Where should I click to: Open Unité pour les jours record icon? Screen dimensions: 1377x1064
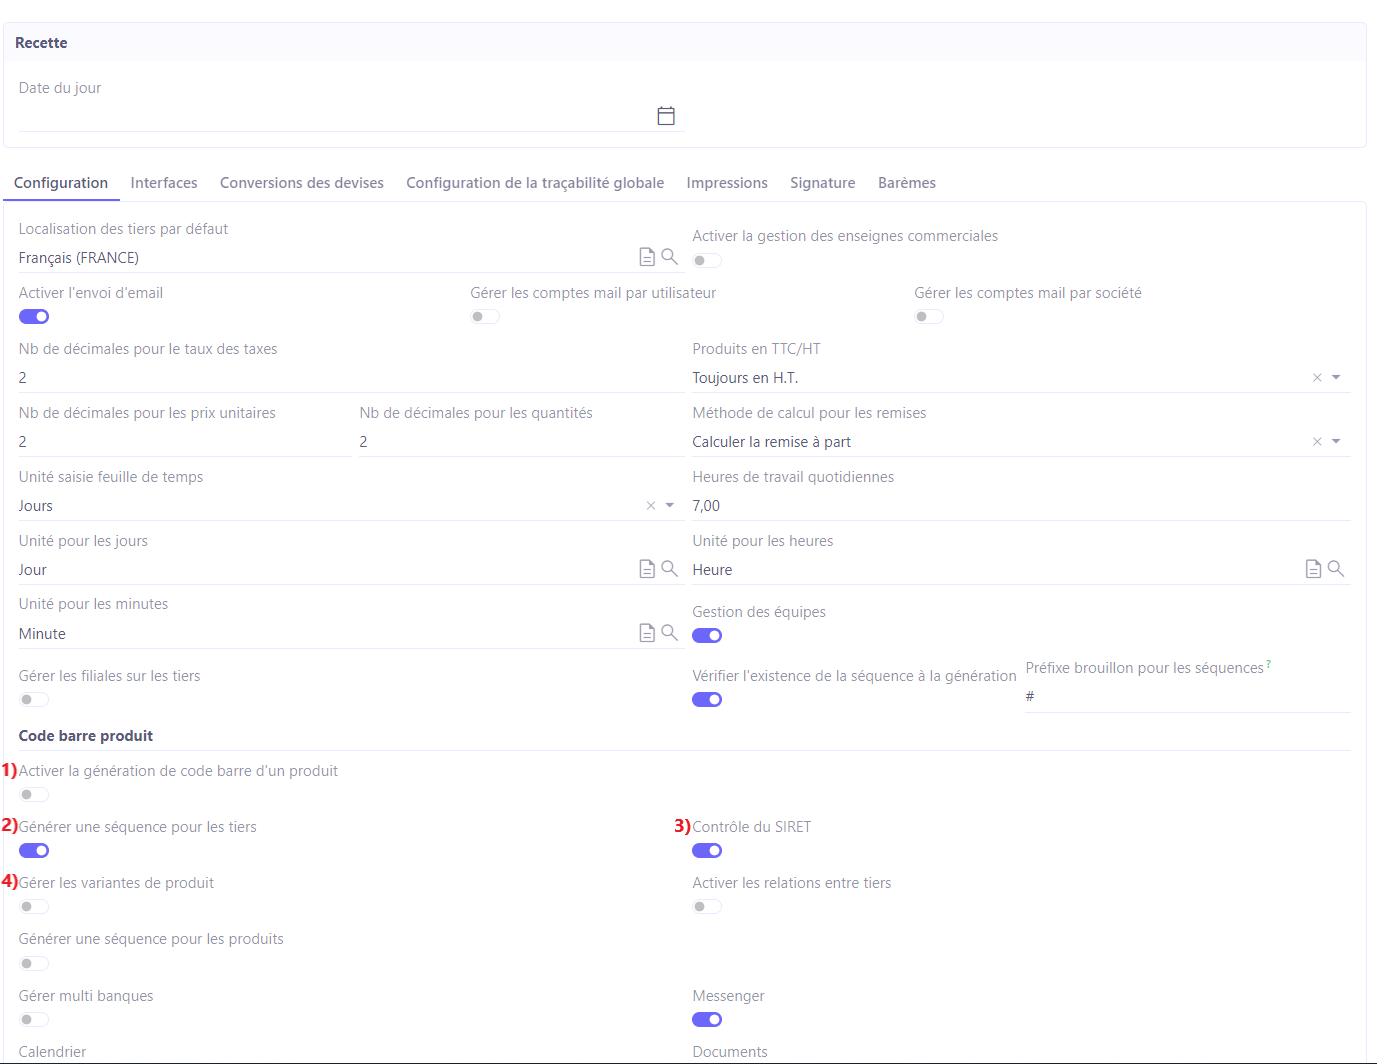pyautogui.click(x=647, y=569)
